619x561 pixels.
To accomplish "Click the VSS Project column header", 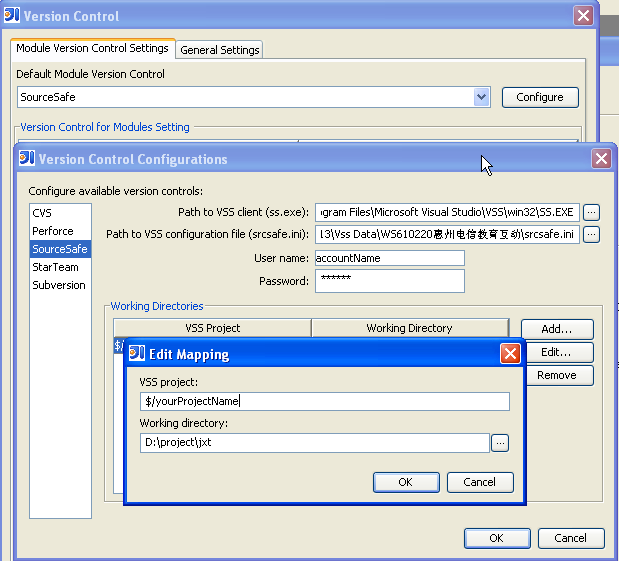I will 212,328.
